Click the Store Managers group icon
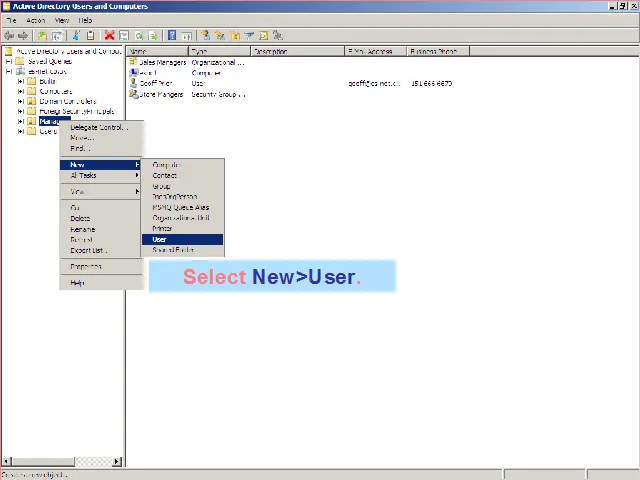 [133, 94]
